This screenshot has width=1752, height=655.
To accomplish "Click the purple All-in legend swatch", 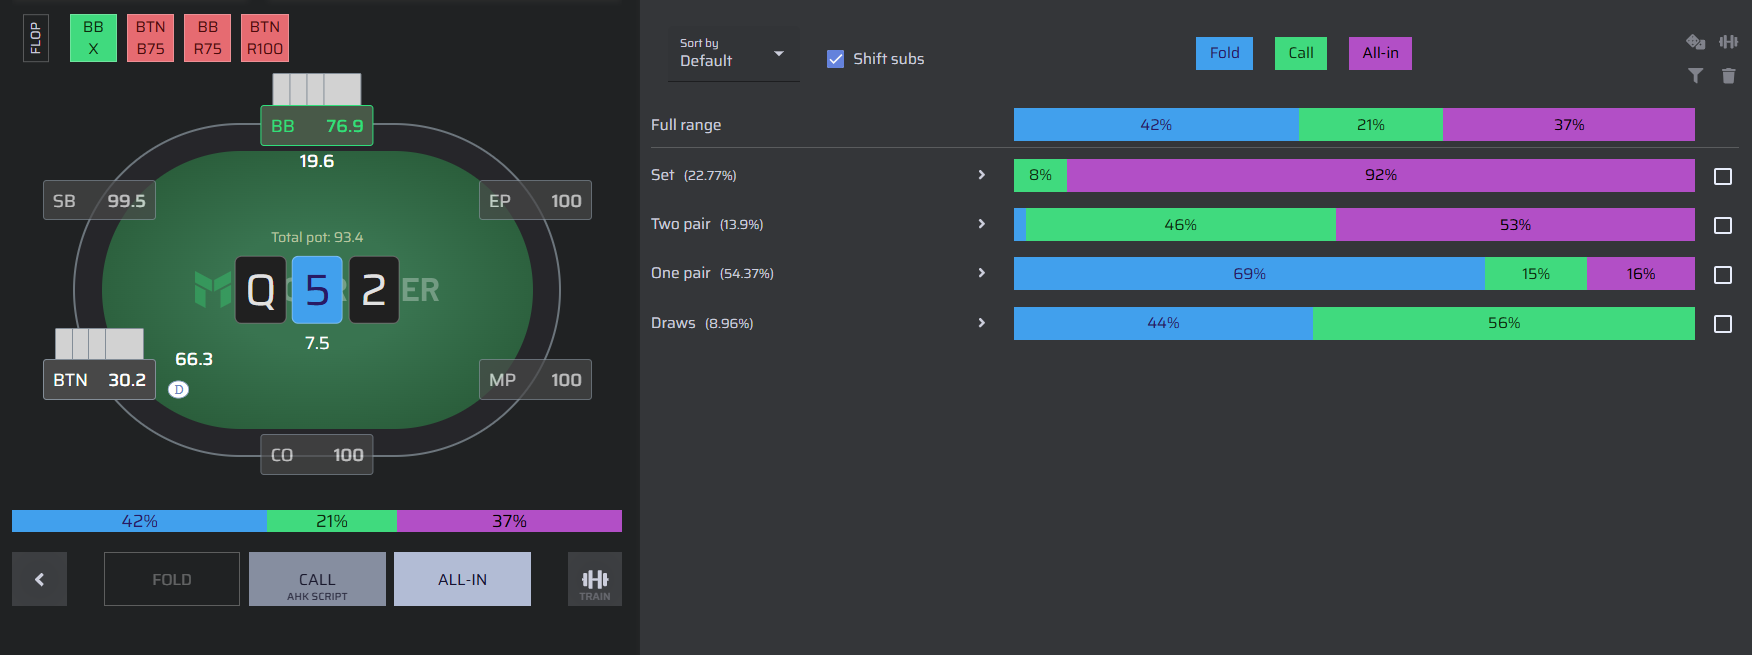I will pyautogui.click(x=1380, y=53).
